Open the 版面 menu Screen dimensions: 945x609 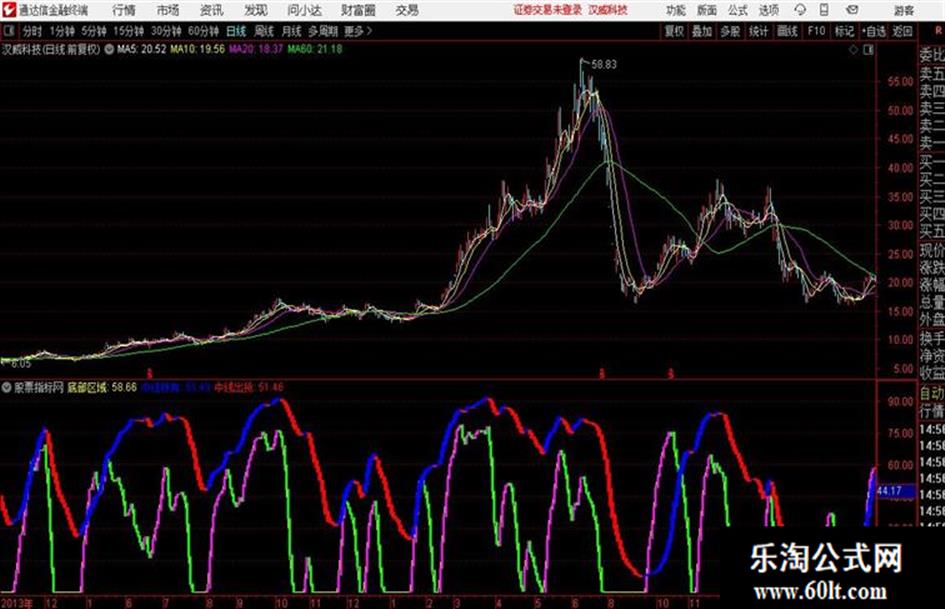pos(706,10)
